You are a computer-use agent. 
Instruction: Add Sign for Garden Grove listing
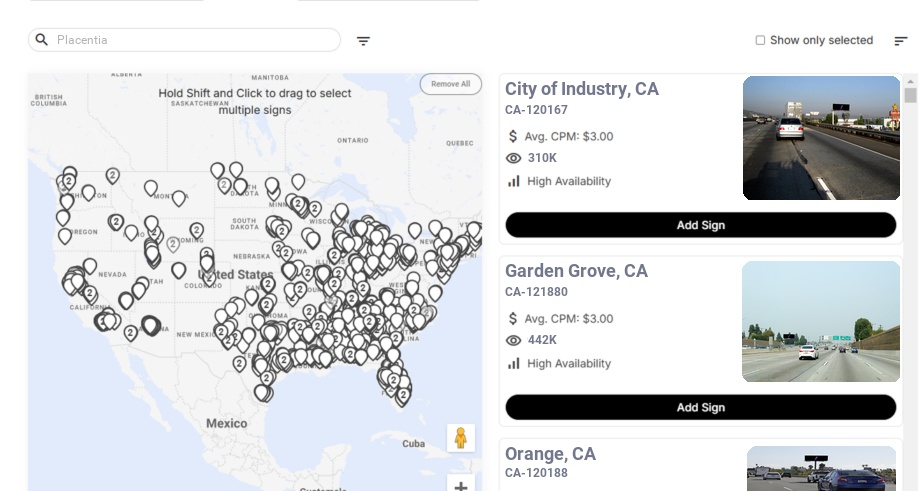[x=700, y=407]
